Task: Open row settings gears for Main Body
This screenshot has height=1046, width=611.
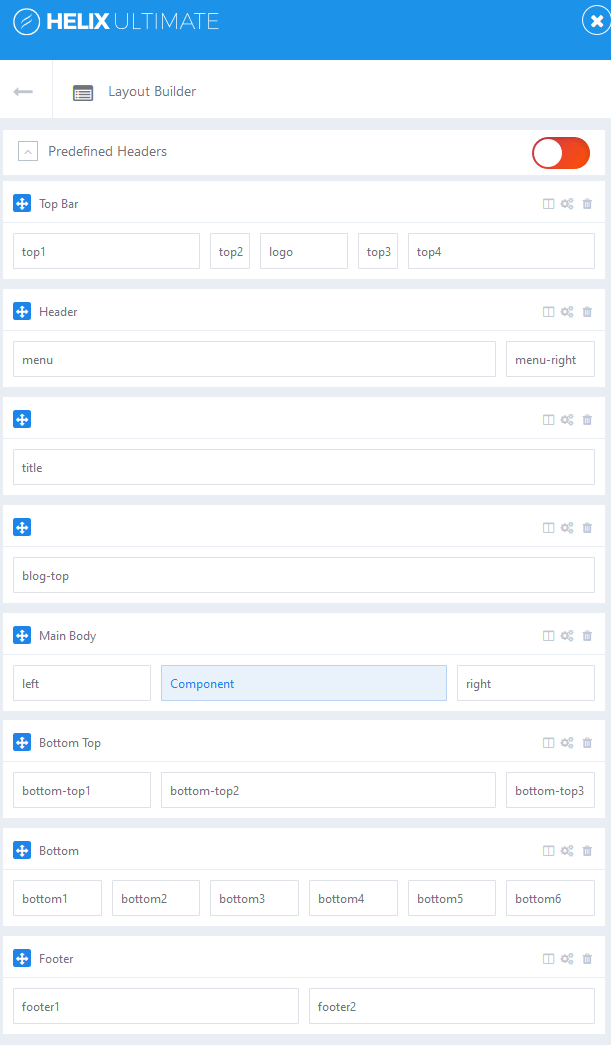Action: click(567, 636)
